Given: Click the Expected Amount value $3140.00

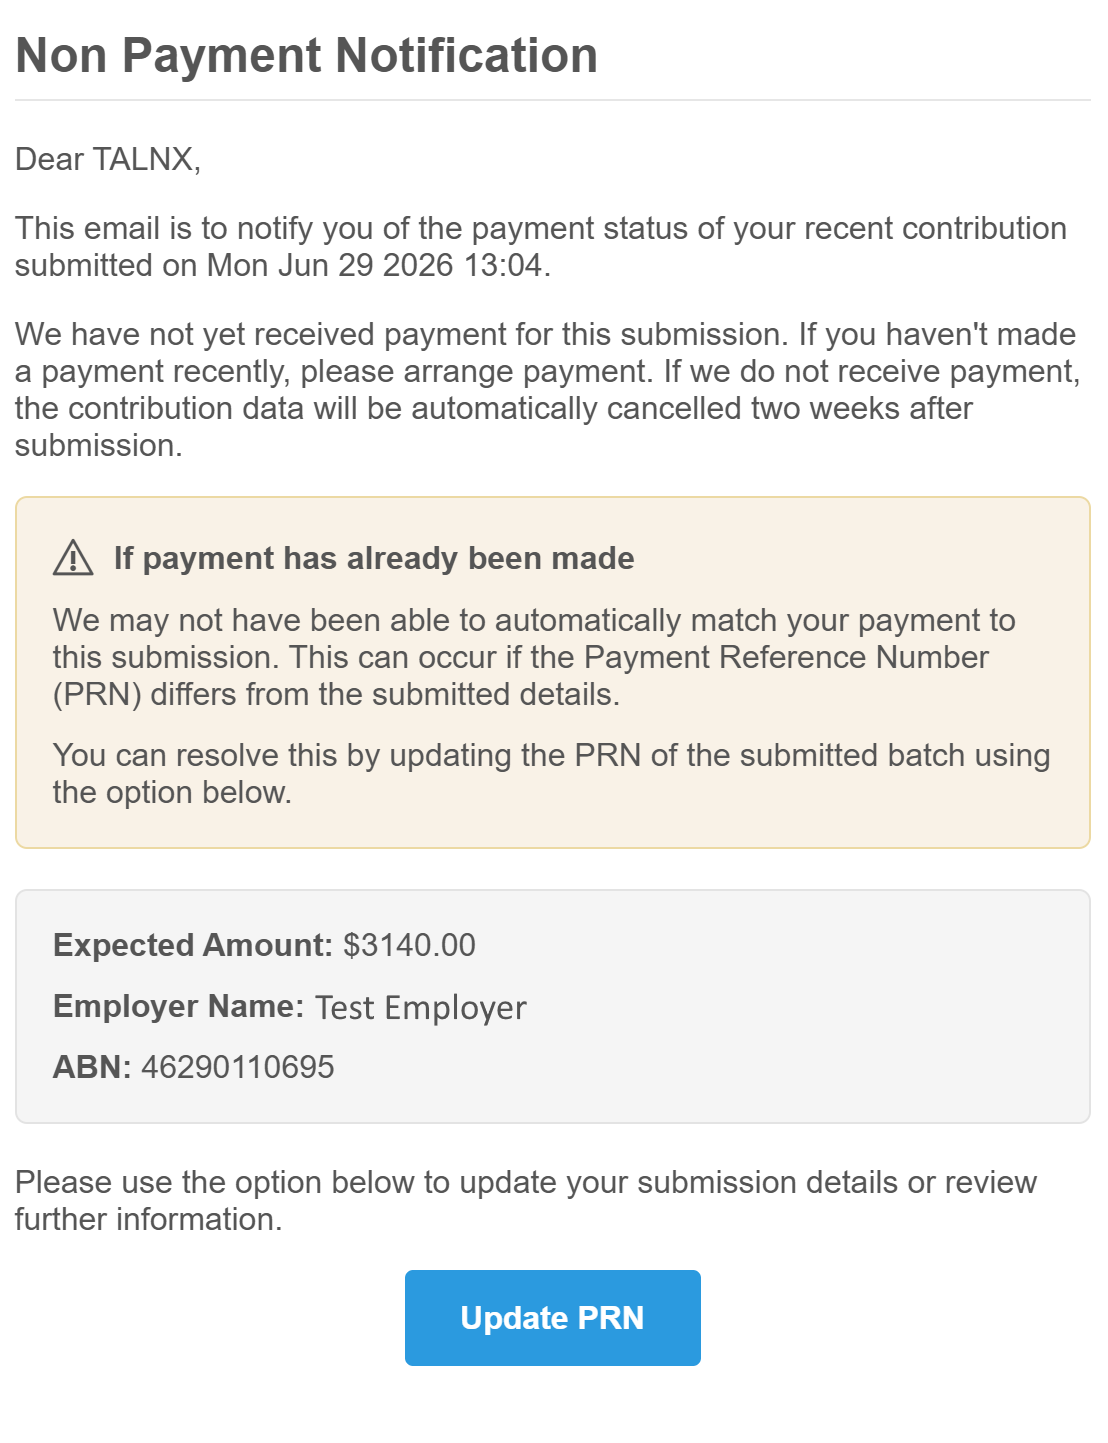Looking at the screenshot, I should (409, 945).
